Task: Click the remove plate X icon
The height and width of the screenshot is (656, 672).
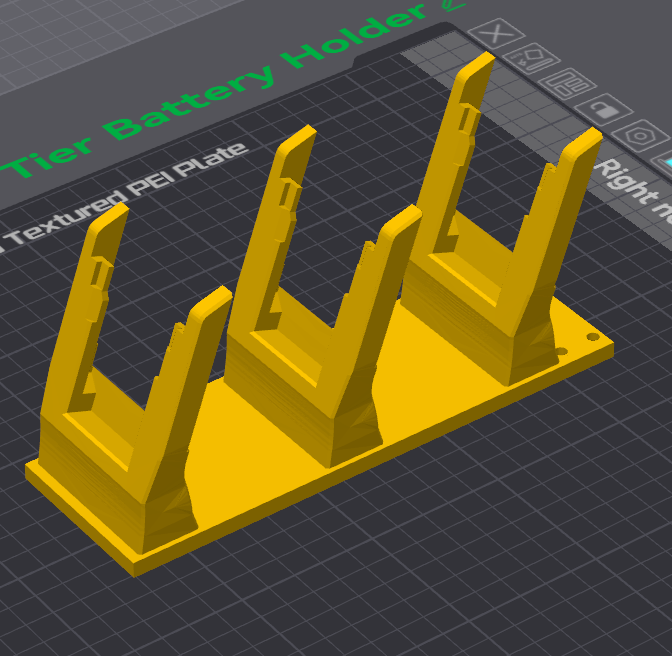Action: tap(492, 34)
